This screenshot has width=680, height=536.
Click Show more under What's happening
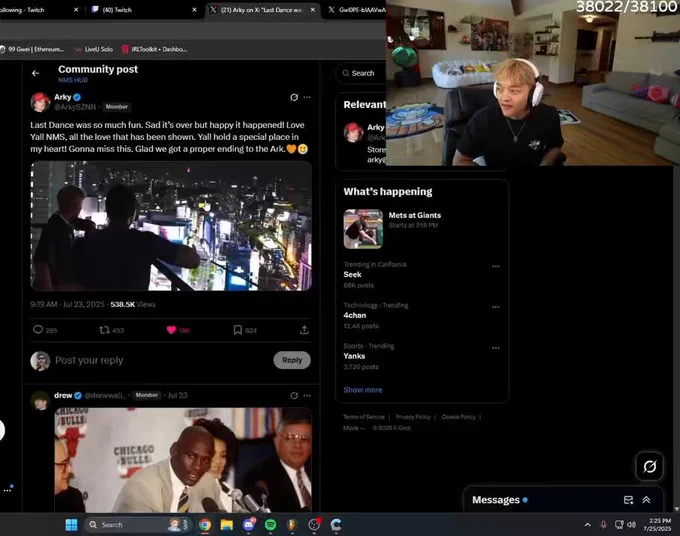point(363,390)
